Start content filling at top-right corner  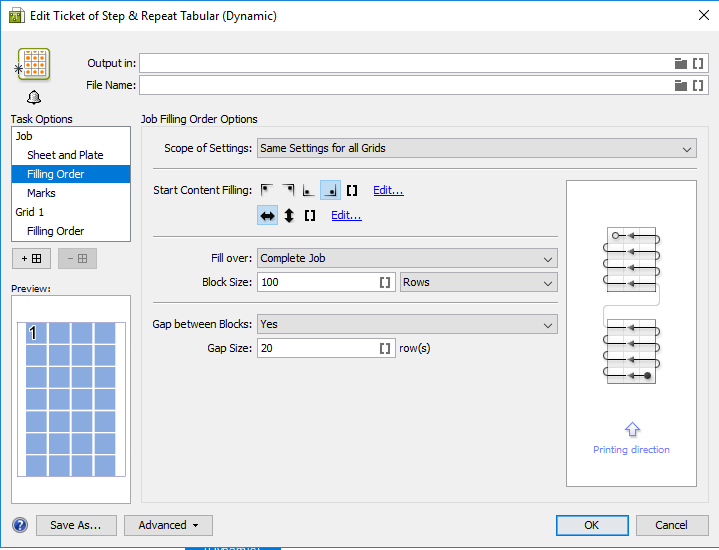point(288,190)
